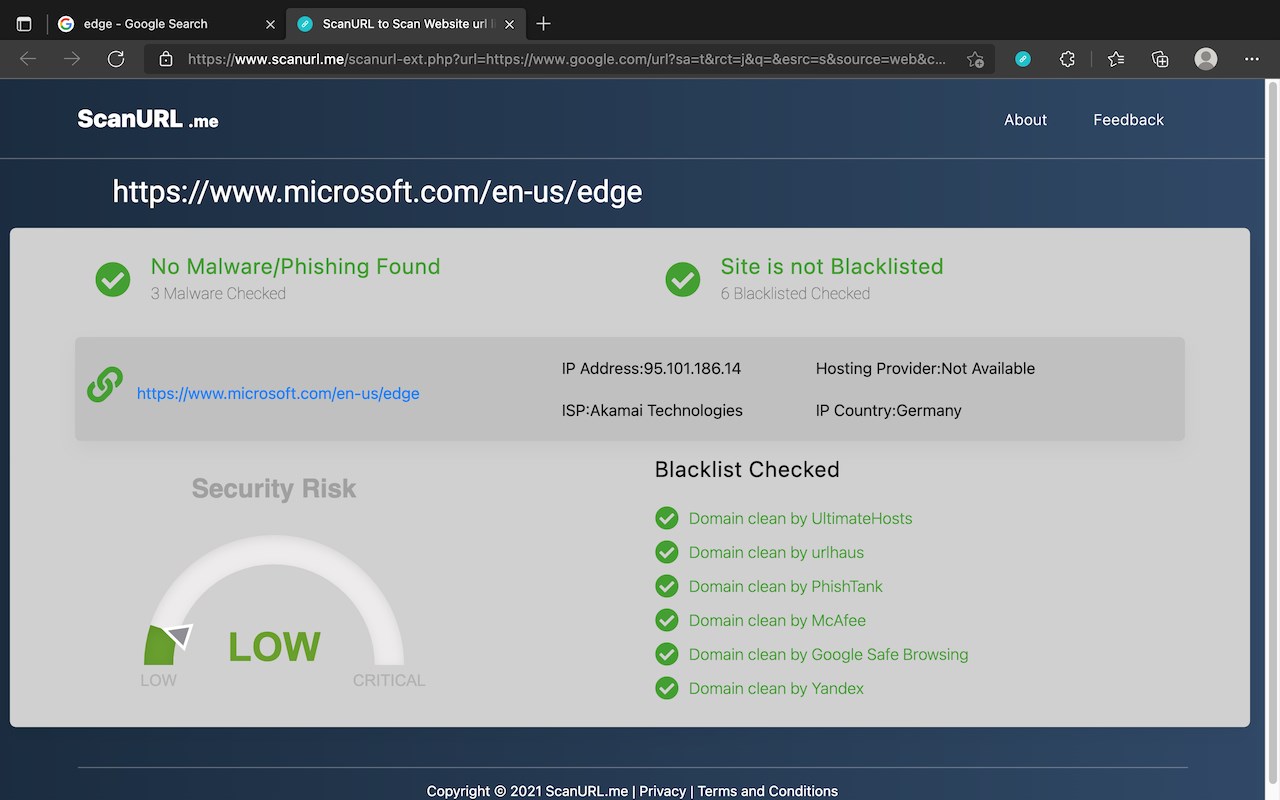
Task: Click the green chain link icon
Action: point(105,385)
